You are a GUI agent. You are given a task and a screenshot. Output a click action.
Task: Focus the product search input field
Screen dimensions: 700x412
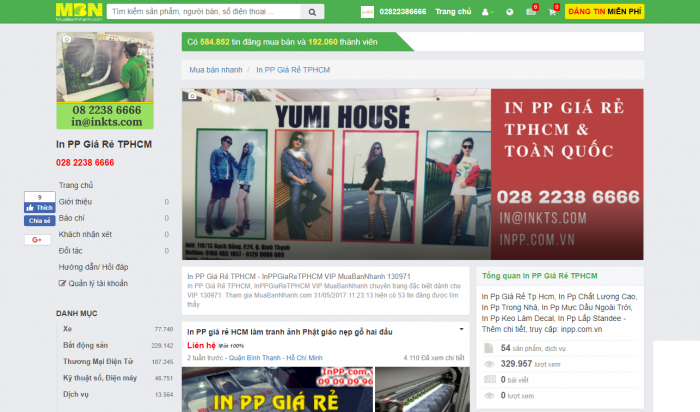click(x=204, y=12)
